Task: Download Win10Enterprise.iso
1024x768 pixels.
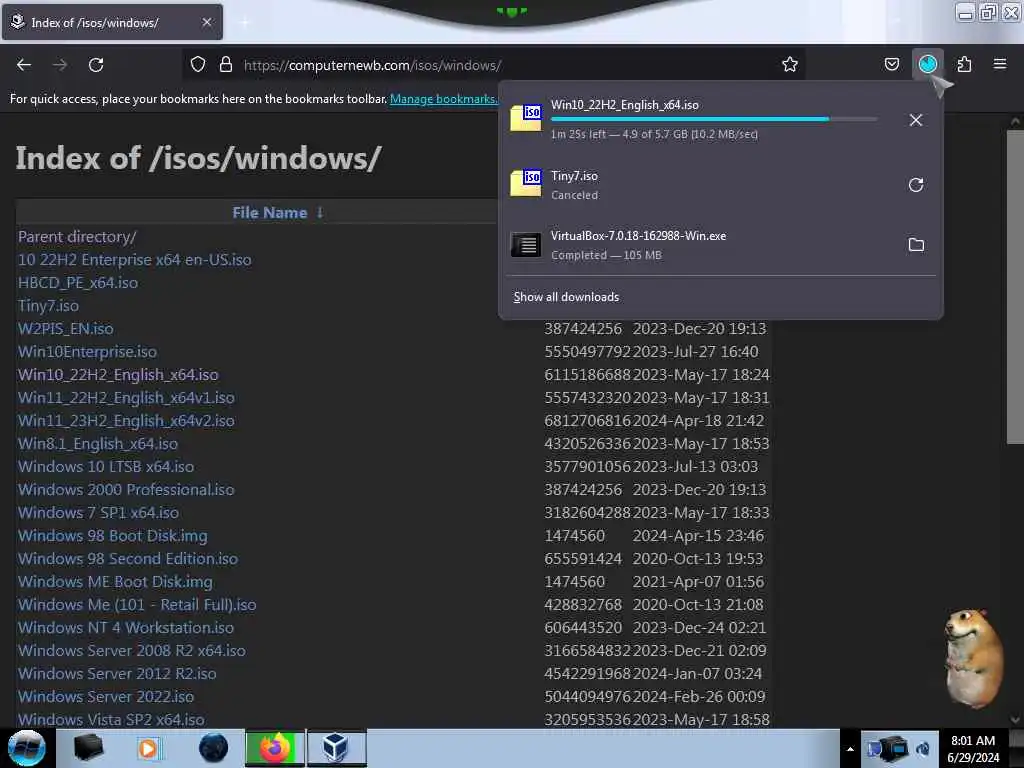Action: (88, 351)
